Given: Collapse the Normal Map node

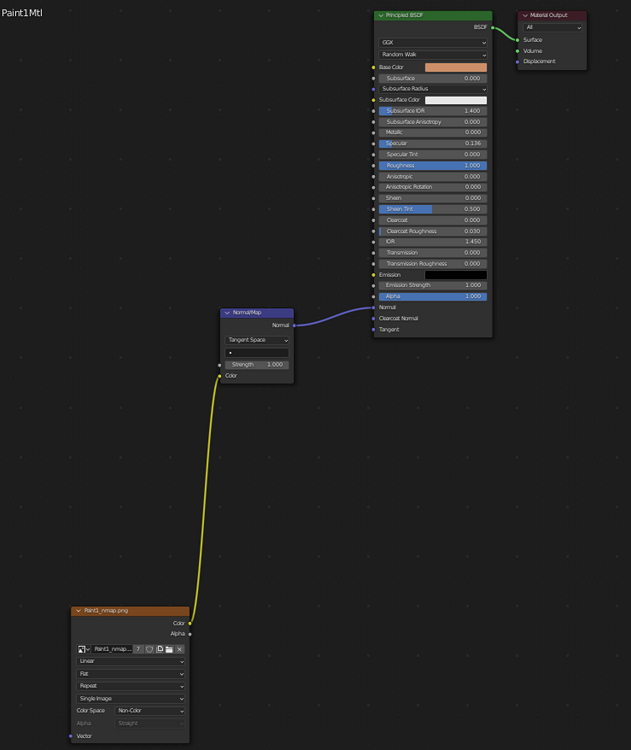Looking at the screenshot, I should tap(227, 312).
